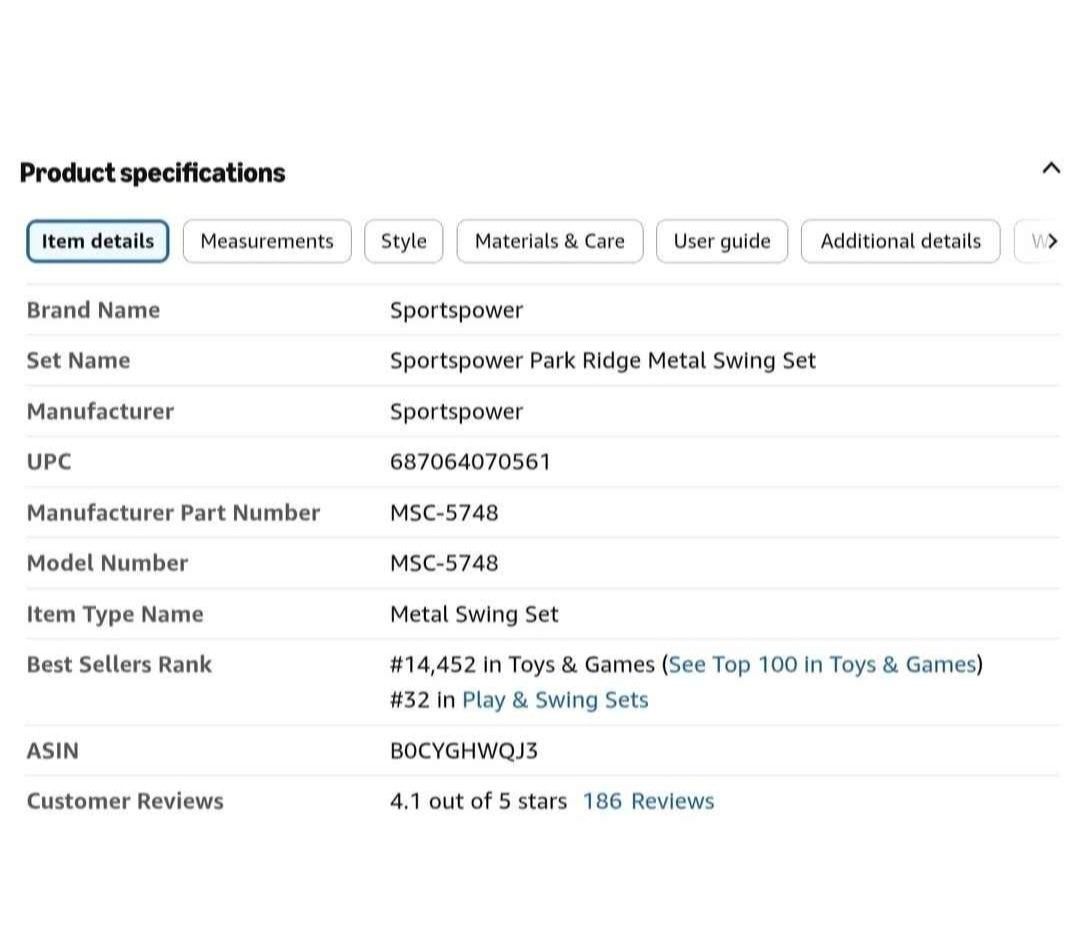Click the Sportspower Park Ridge Metal Swing Set name

(603, 361)
